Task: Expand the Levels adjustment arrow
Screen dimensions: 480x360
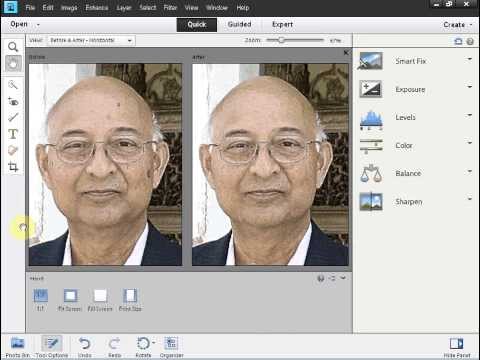Action: pyautogui.click(x=470, y=115)
